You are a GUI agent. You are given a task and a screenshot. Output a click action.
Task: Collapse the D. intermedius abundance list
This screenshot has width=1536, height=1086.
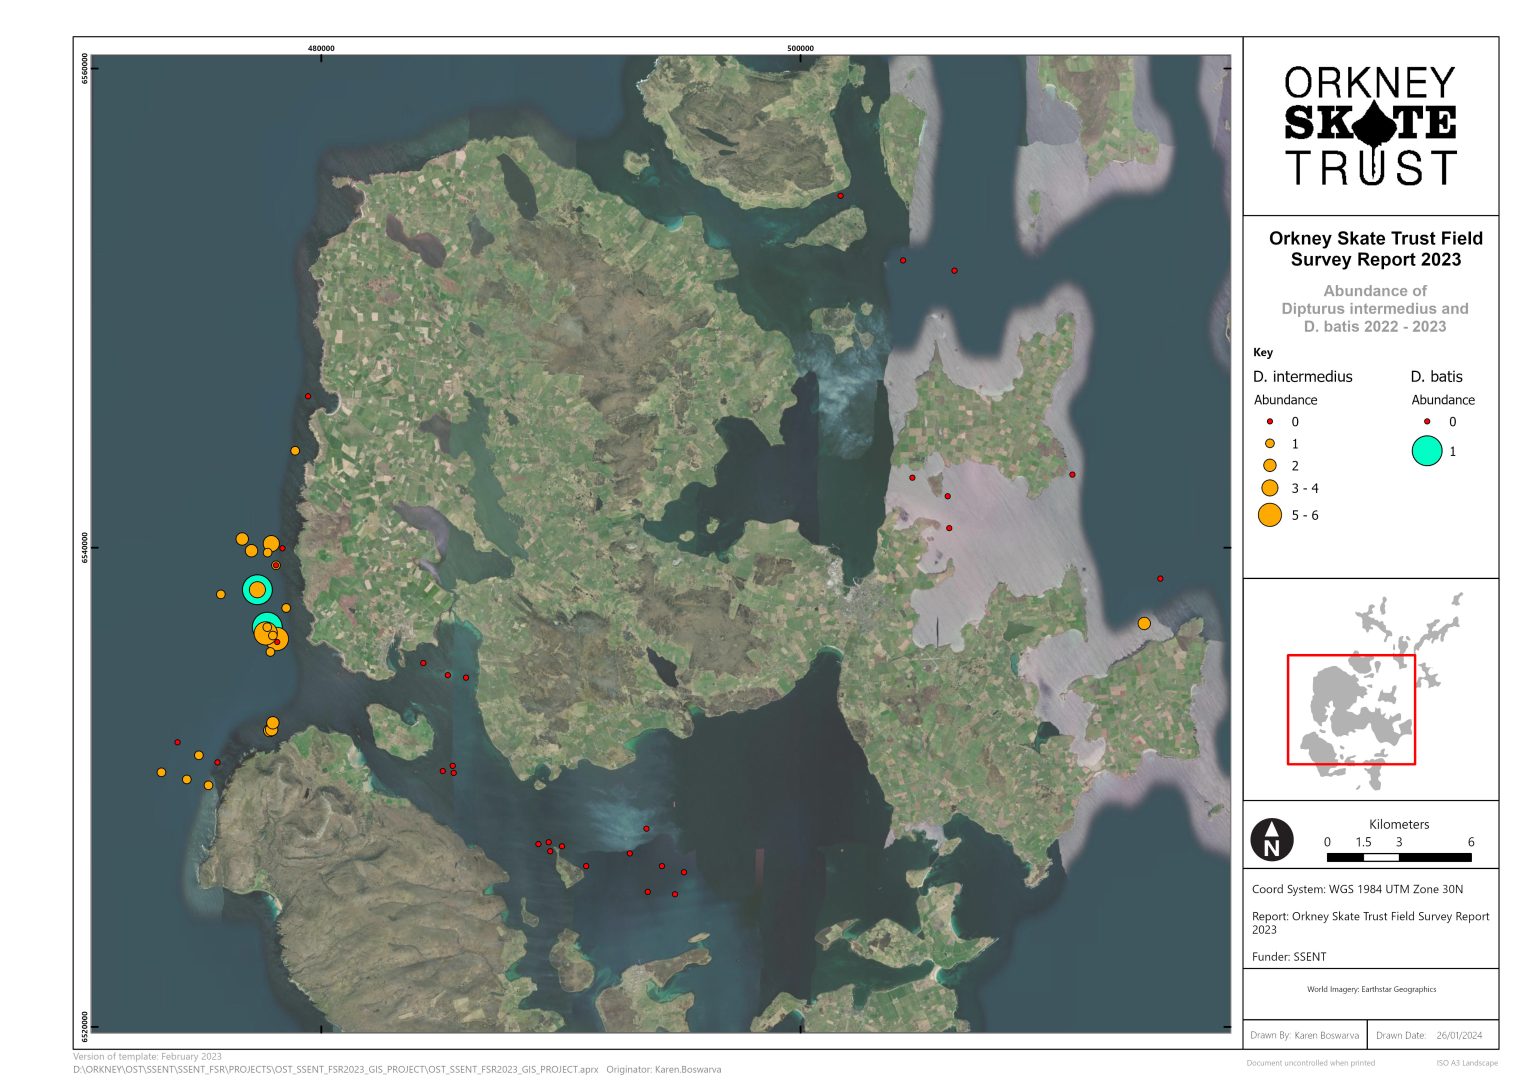tap(1287, 399)
